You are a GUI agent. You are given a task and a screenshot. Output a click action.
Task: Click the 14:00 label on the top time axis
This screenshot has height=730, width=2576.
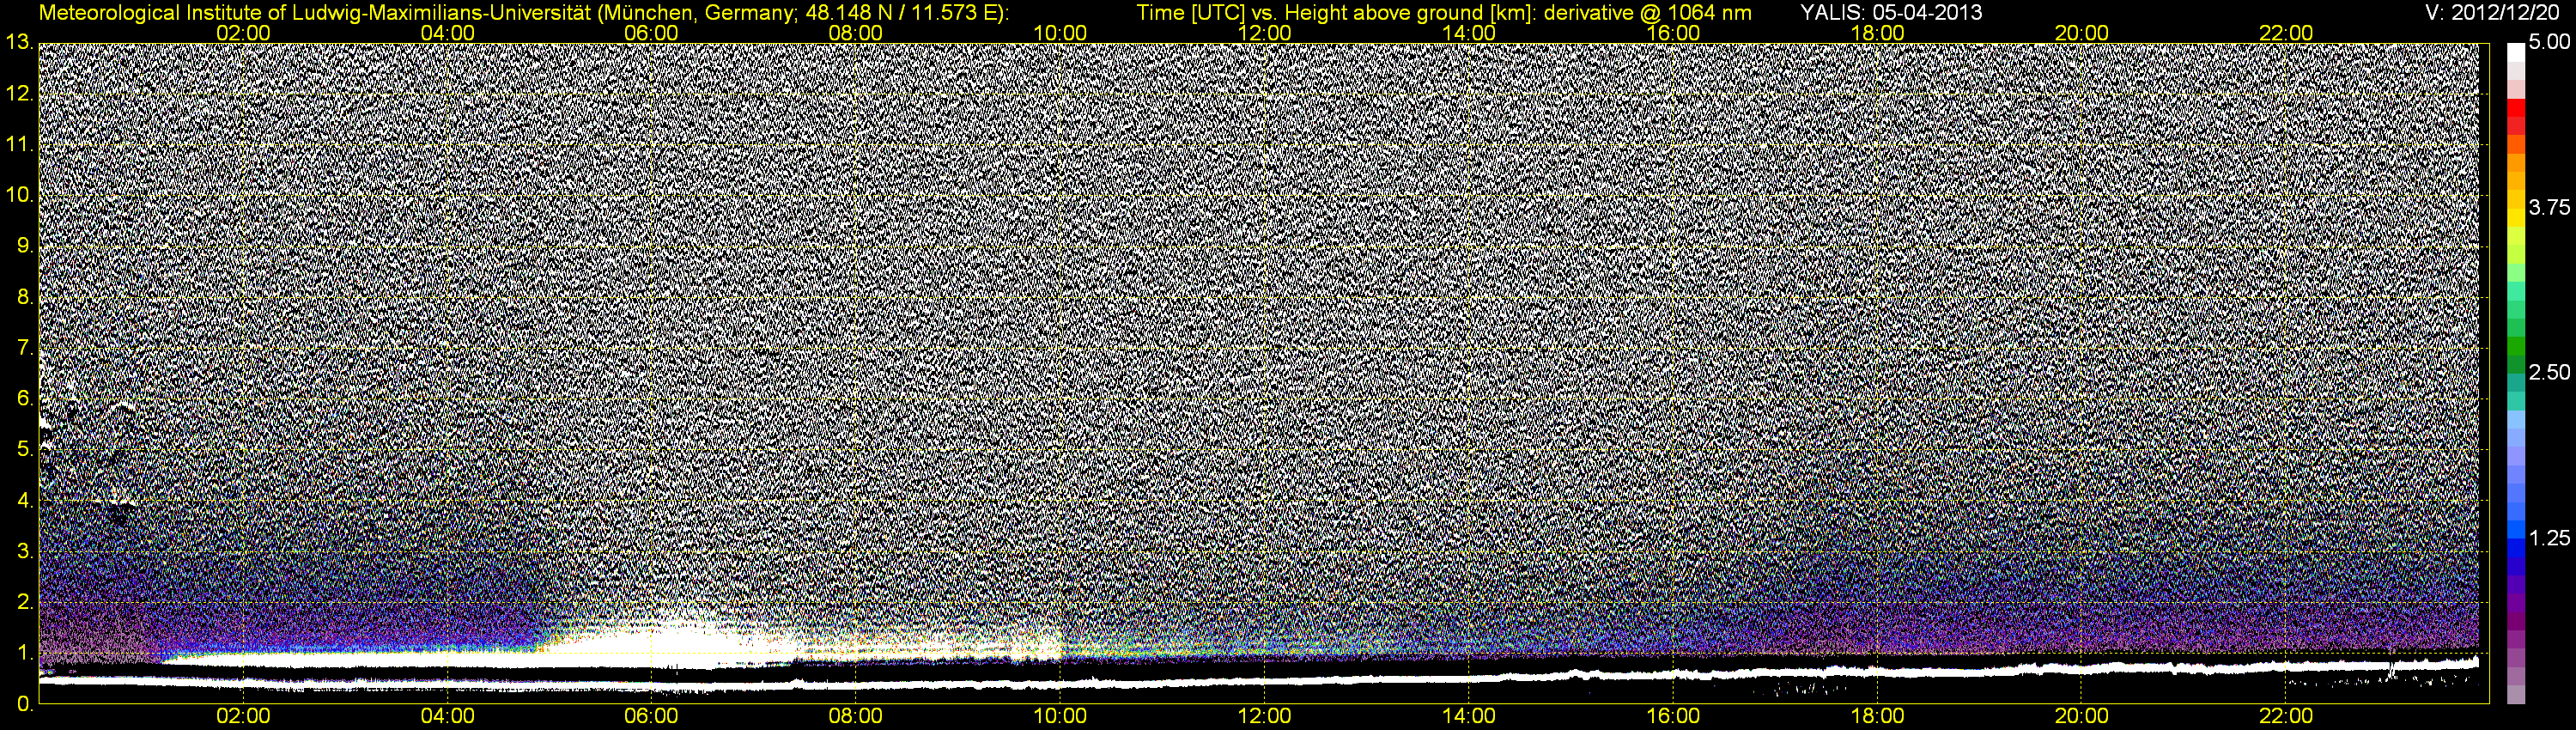pos(1469,33)
